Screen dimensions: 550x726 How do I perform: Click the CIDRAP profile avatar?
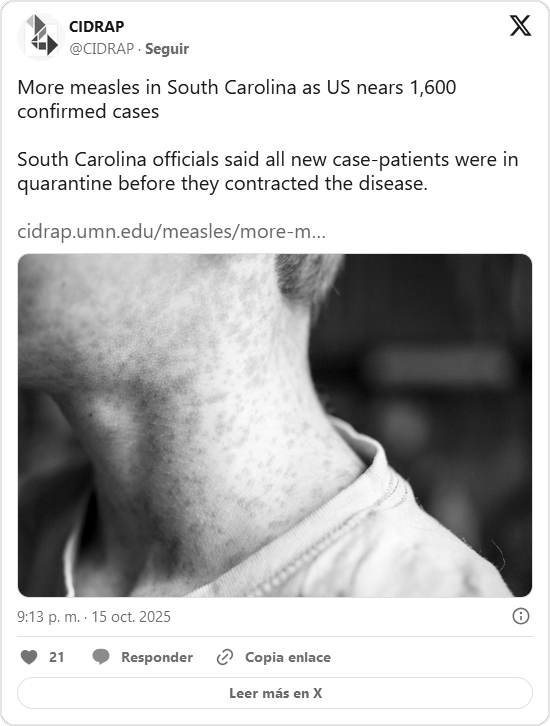[x=41, y=37]
